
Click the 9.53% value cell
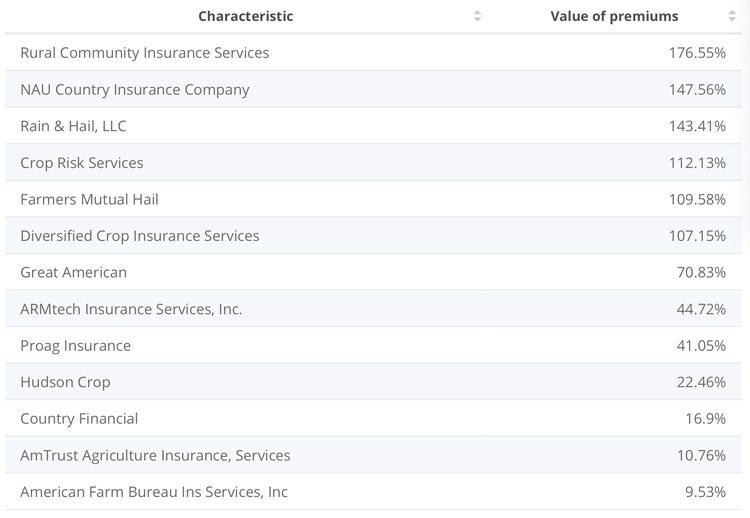(705, 492)
